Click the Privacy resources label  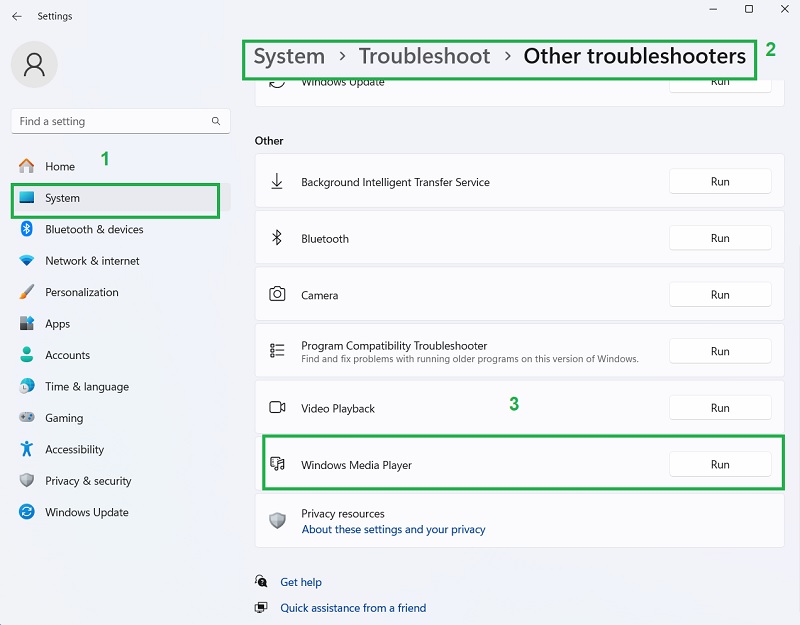pyautogui.click(x=343, y=513)
